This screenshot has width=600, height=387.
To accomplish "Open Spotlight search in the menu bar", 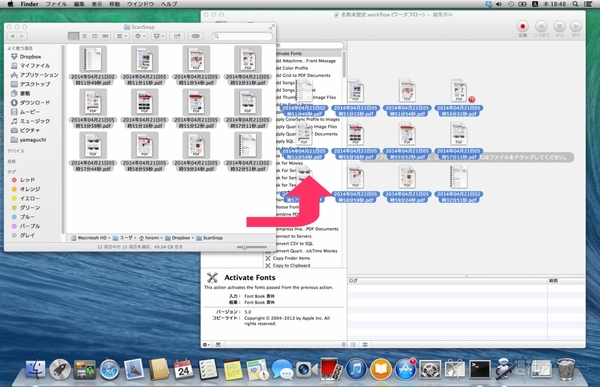I will [x=576, y=4].
